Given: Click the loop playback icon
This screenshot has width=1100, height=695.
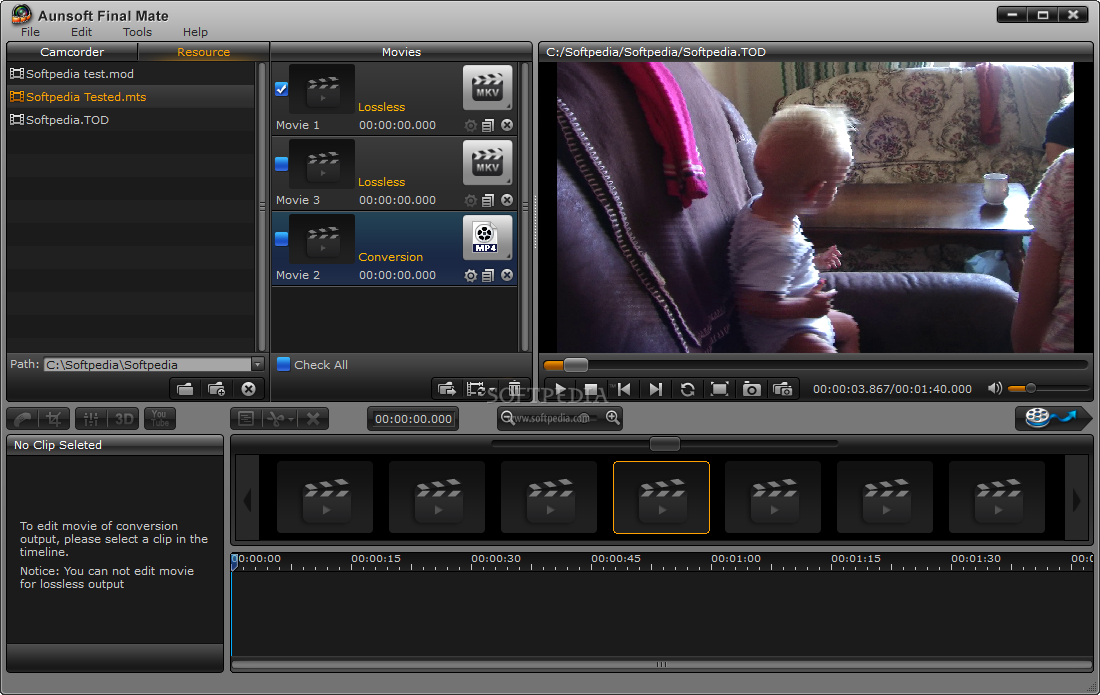Looking at the screenshot, I should coord(687,389).
